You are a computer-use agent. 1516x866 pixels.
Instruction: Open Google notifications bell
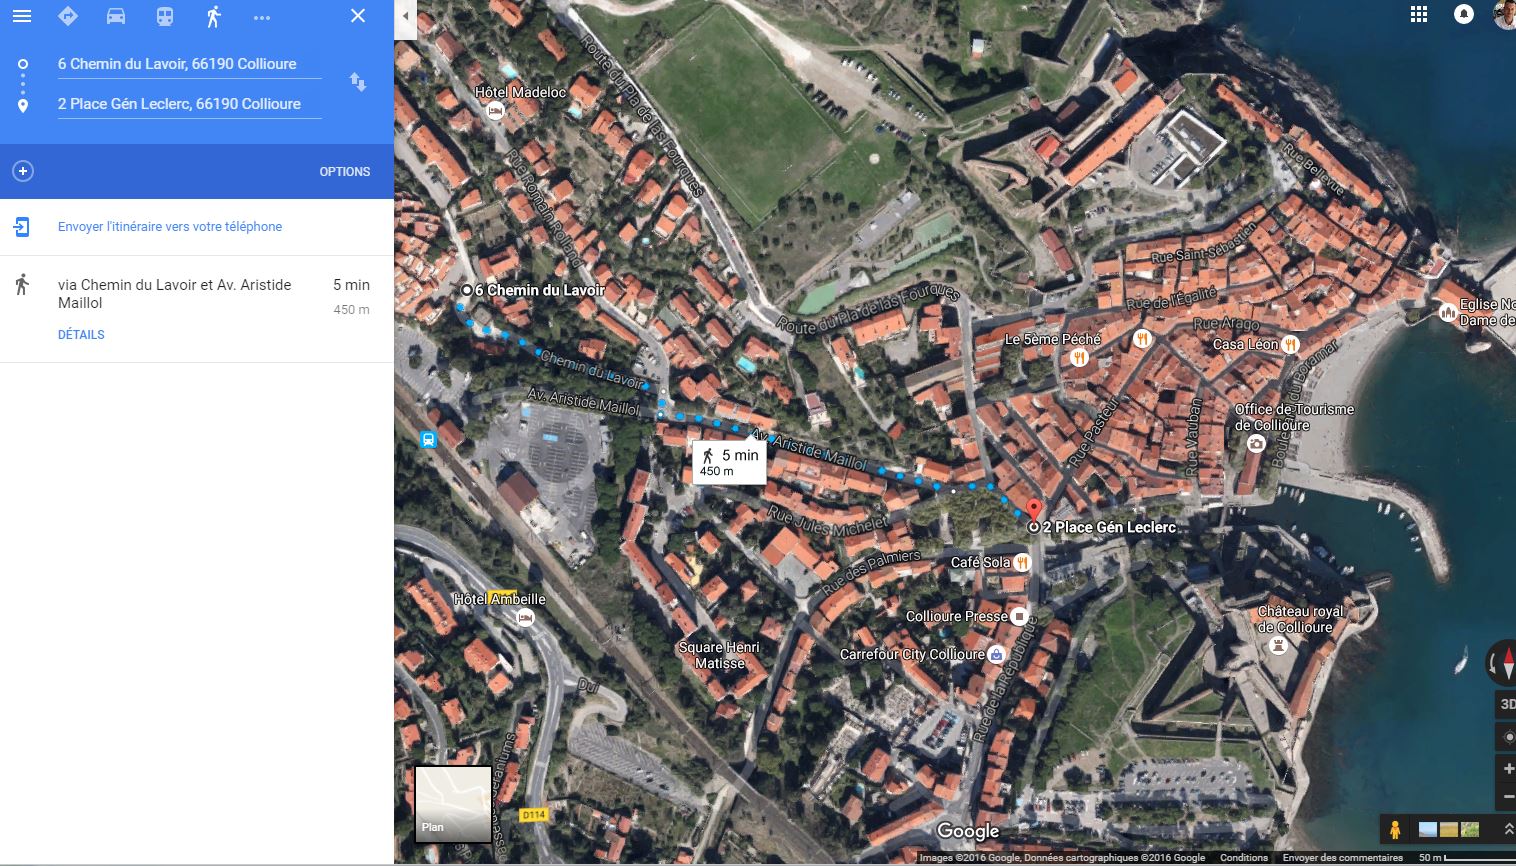coord(1464,15)
